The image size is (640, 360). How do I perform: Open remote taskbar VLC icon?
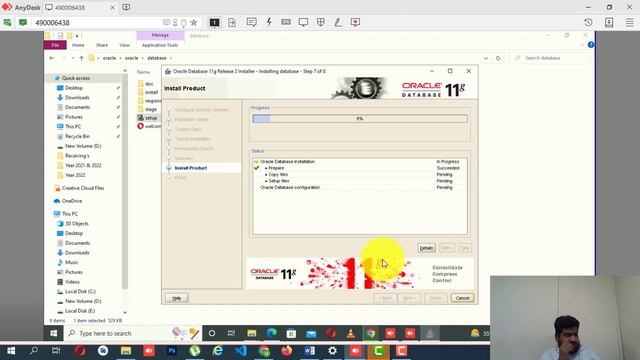pos(351,333)
